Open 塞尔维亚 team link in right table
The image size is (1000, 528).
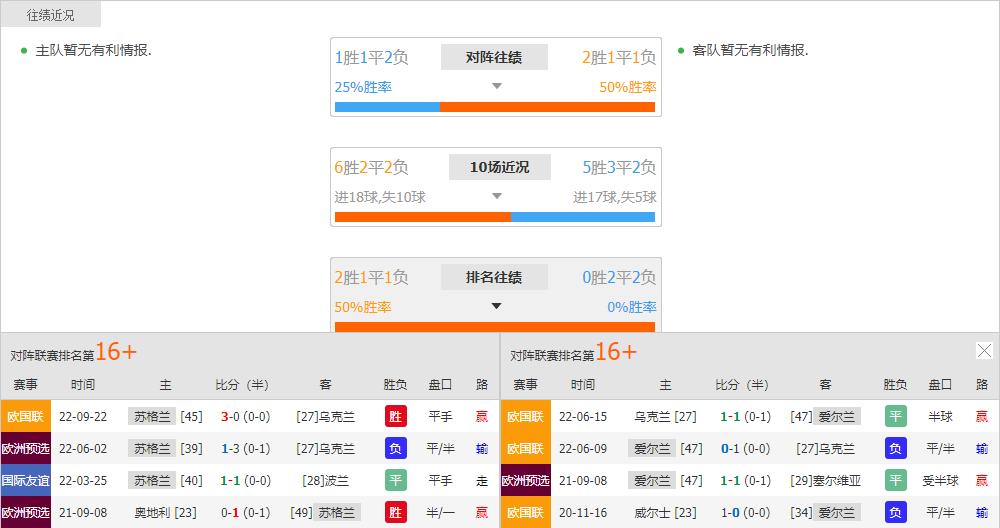[x=840, y=481]
